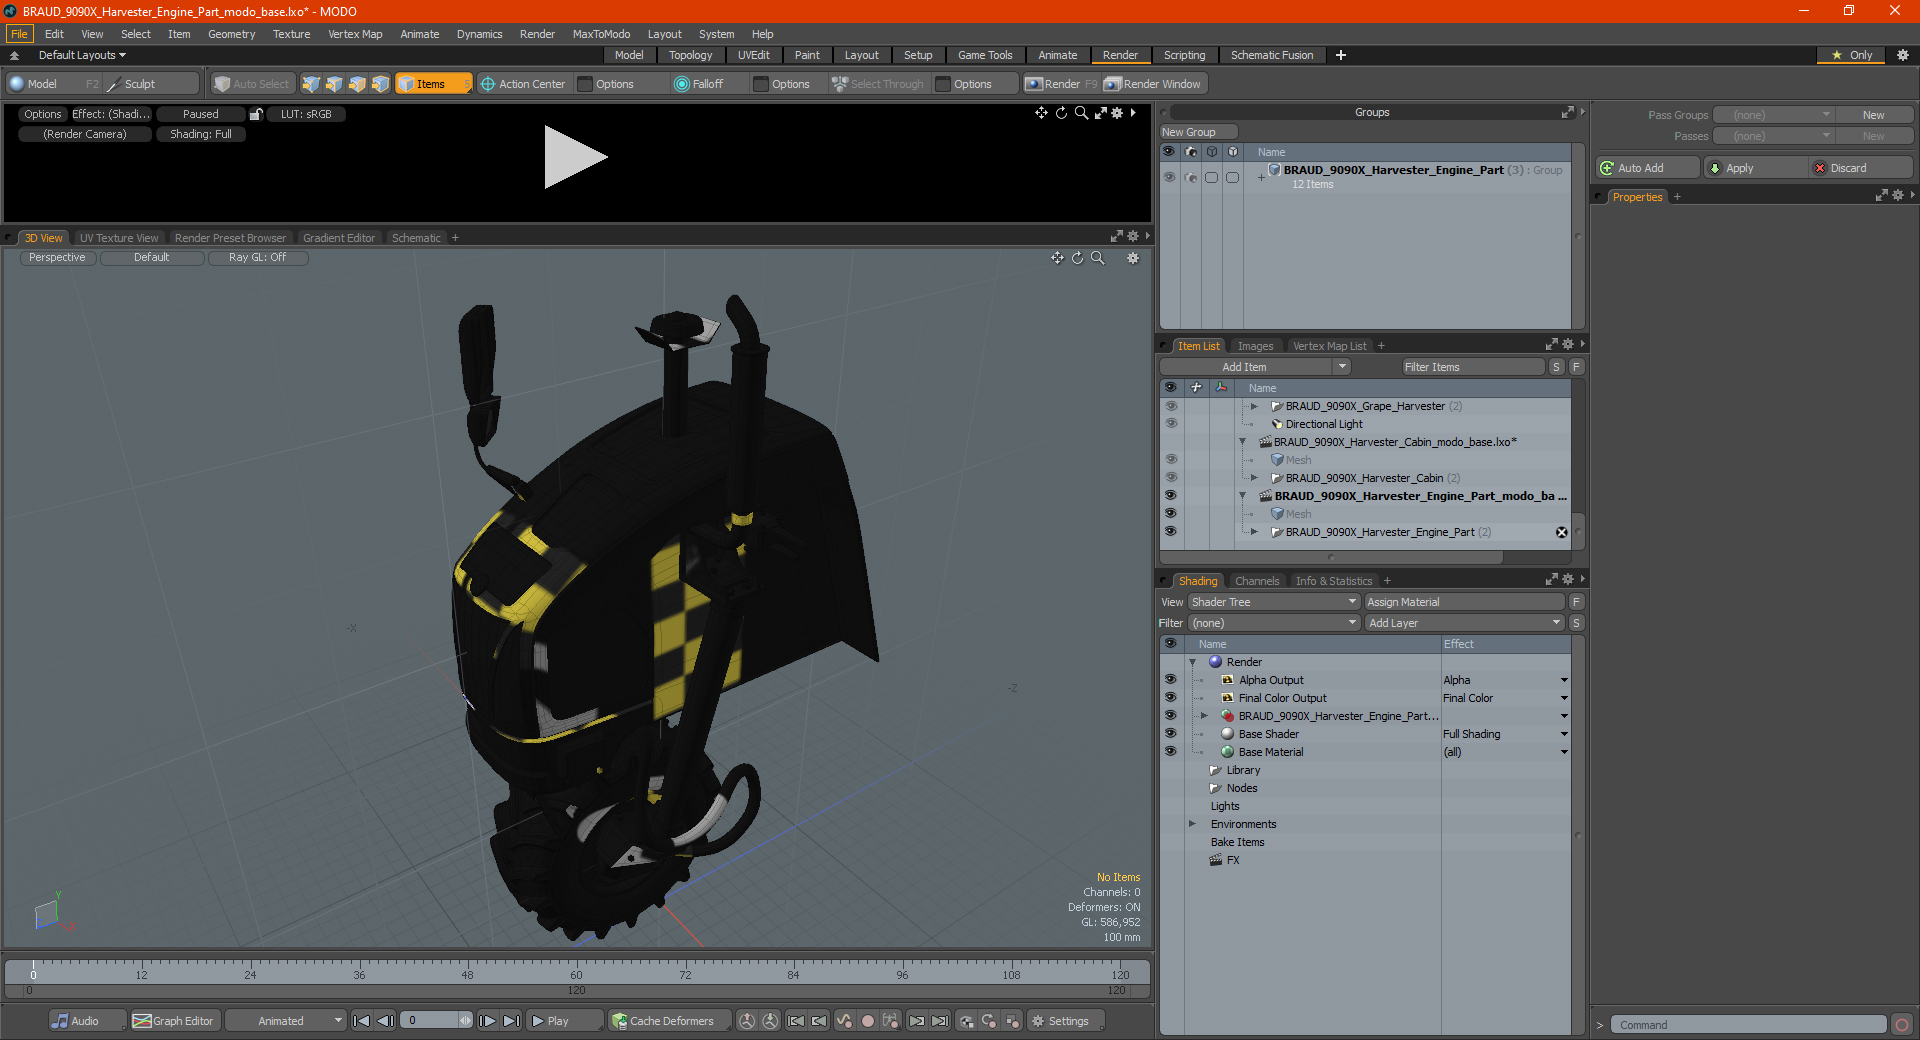The height and width of the screenshot is (1040, 1920).
Task: Toggle visibility of Final Color Output
Action: pyautogui.click(x=1170, y=698)
